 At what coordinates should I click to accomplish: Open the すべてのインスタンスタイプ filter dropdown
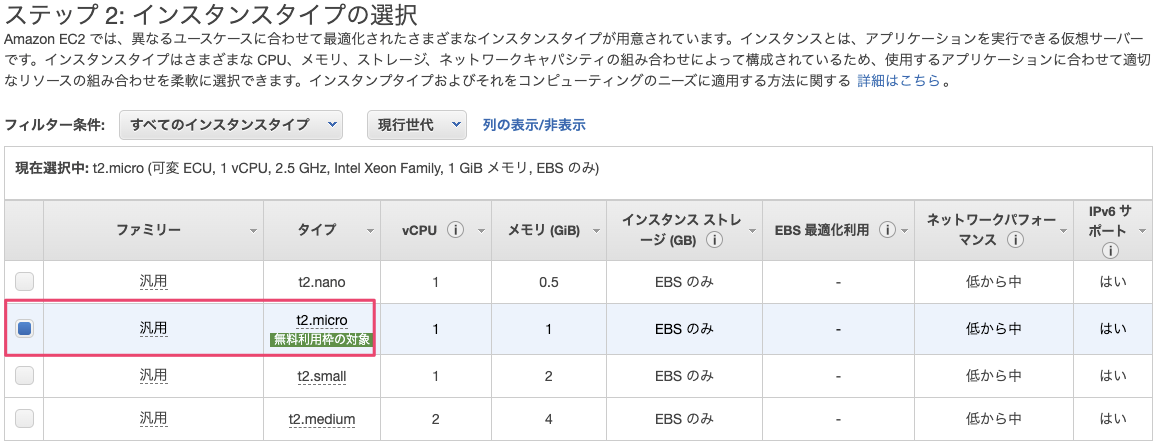[231, 125]
